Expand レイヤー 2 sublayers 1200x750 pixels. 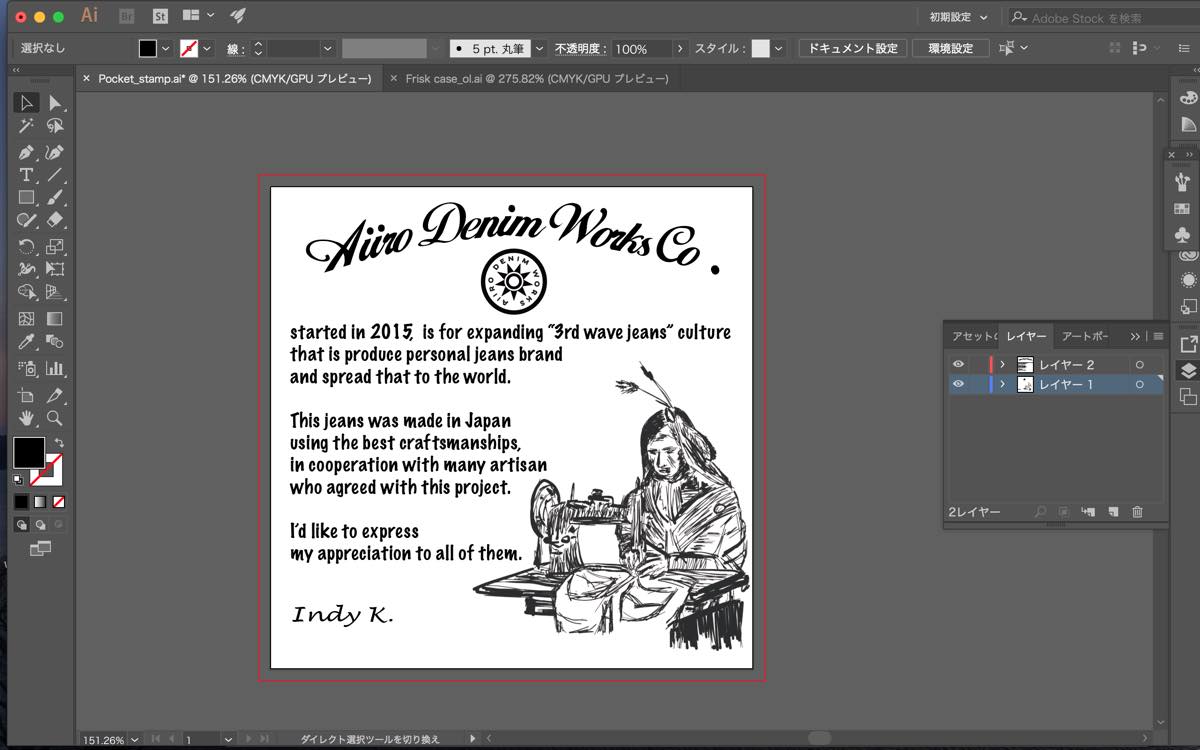1003,365
